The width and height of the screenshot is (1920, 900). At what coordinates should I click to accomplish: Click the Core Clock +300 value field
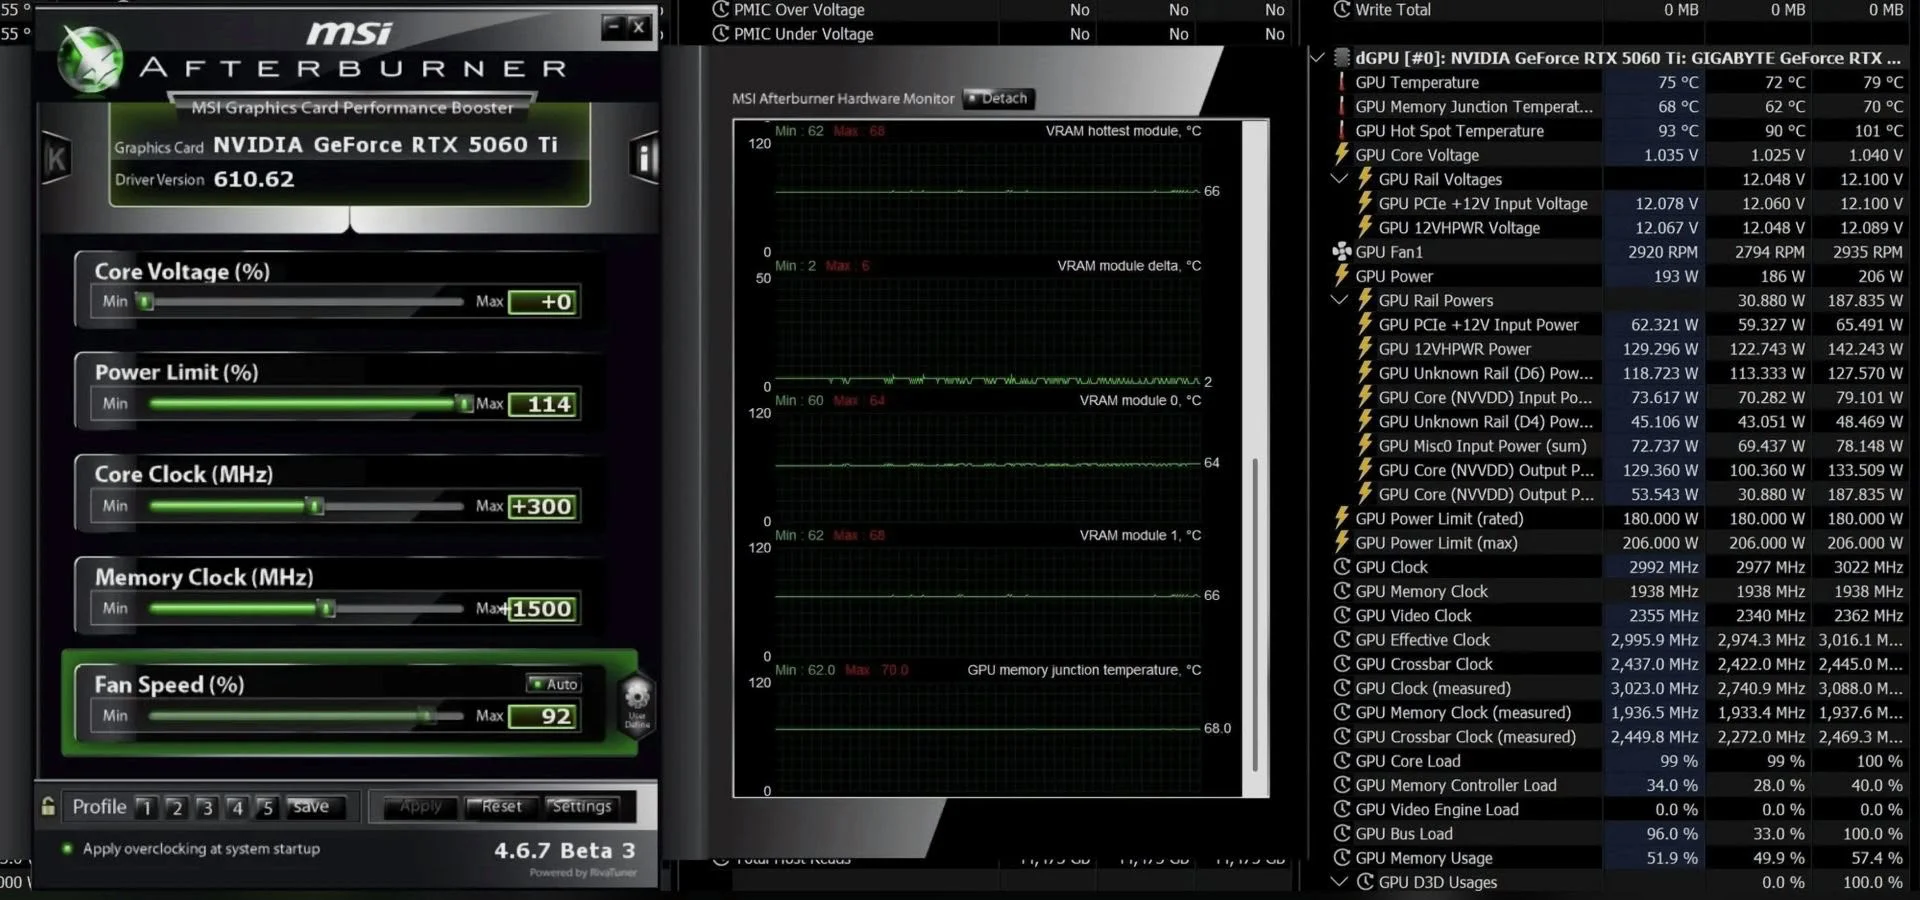(x=544, y=506)
